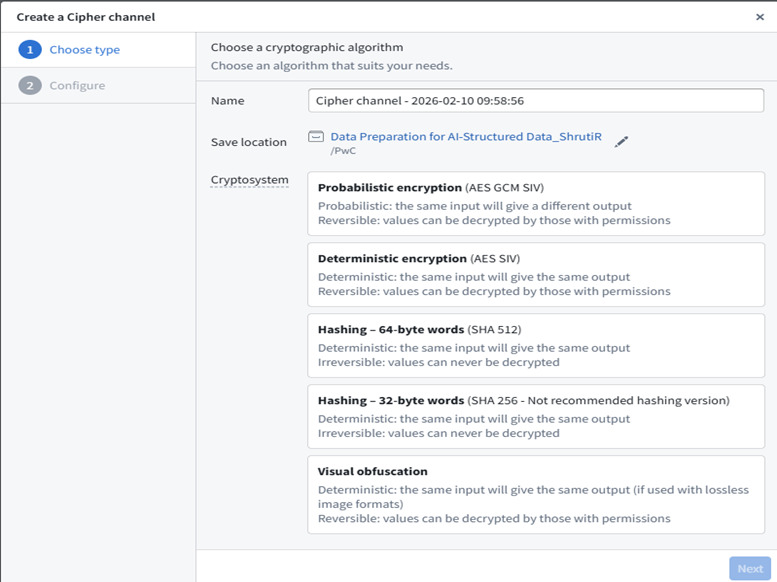
Task: Select the Choose type step
Action: pos(84,50)
